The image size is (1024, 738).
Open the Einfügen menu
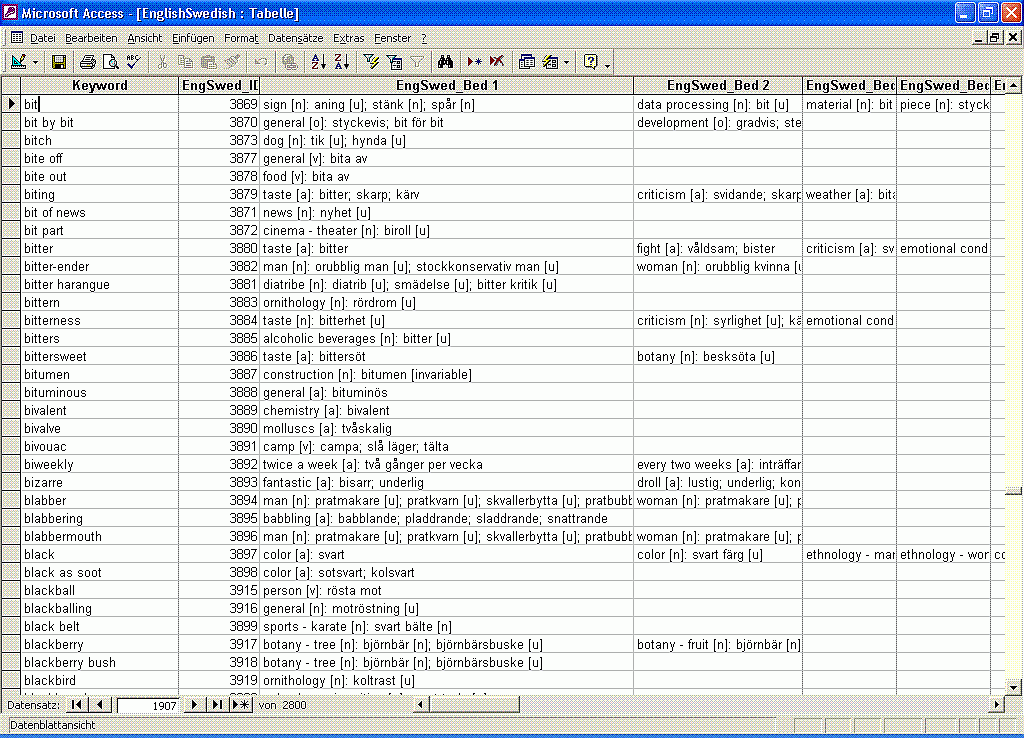pos(193,39)
